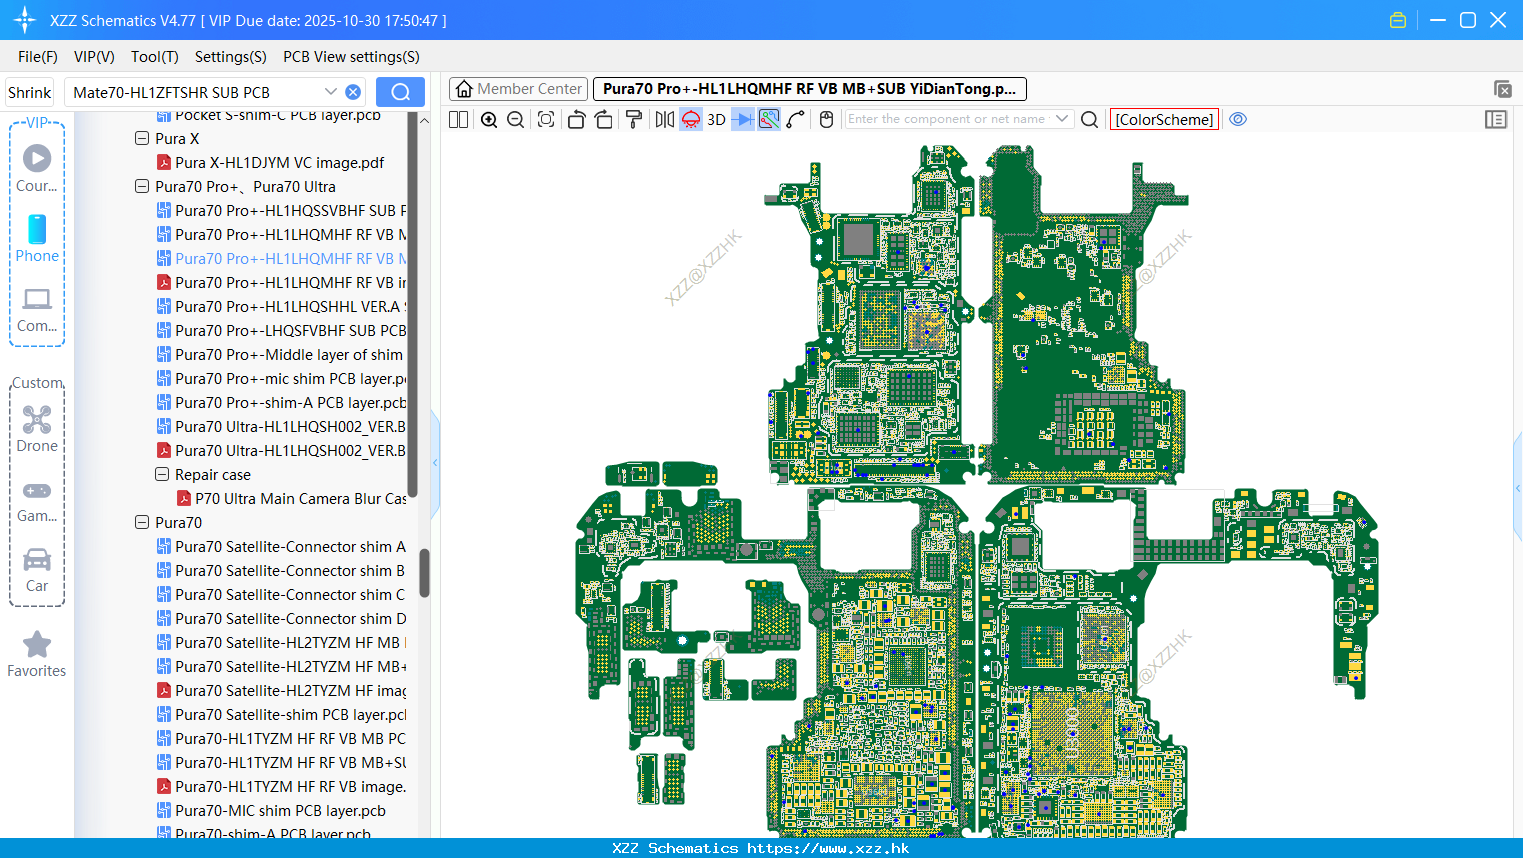The width and height of the screenshot is (1523, 858).
Task: Collapse the Pura70 Pro+, Pura70 Ultra node
Action: [142, 186]
